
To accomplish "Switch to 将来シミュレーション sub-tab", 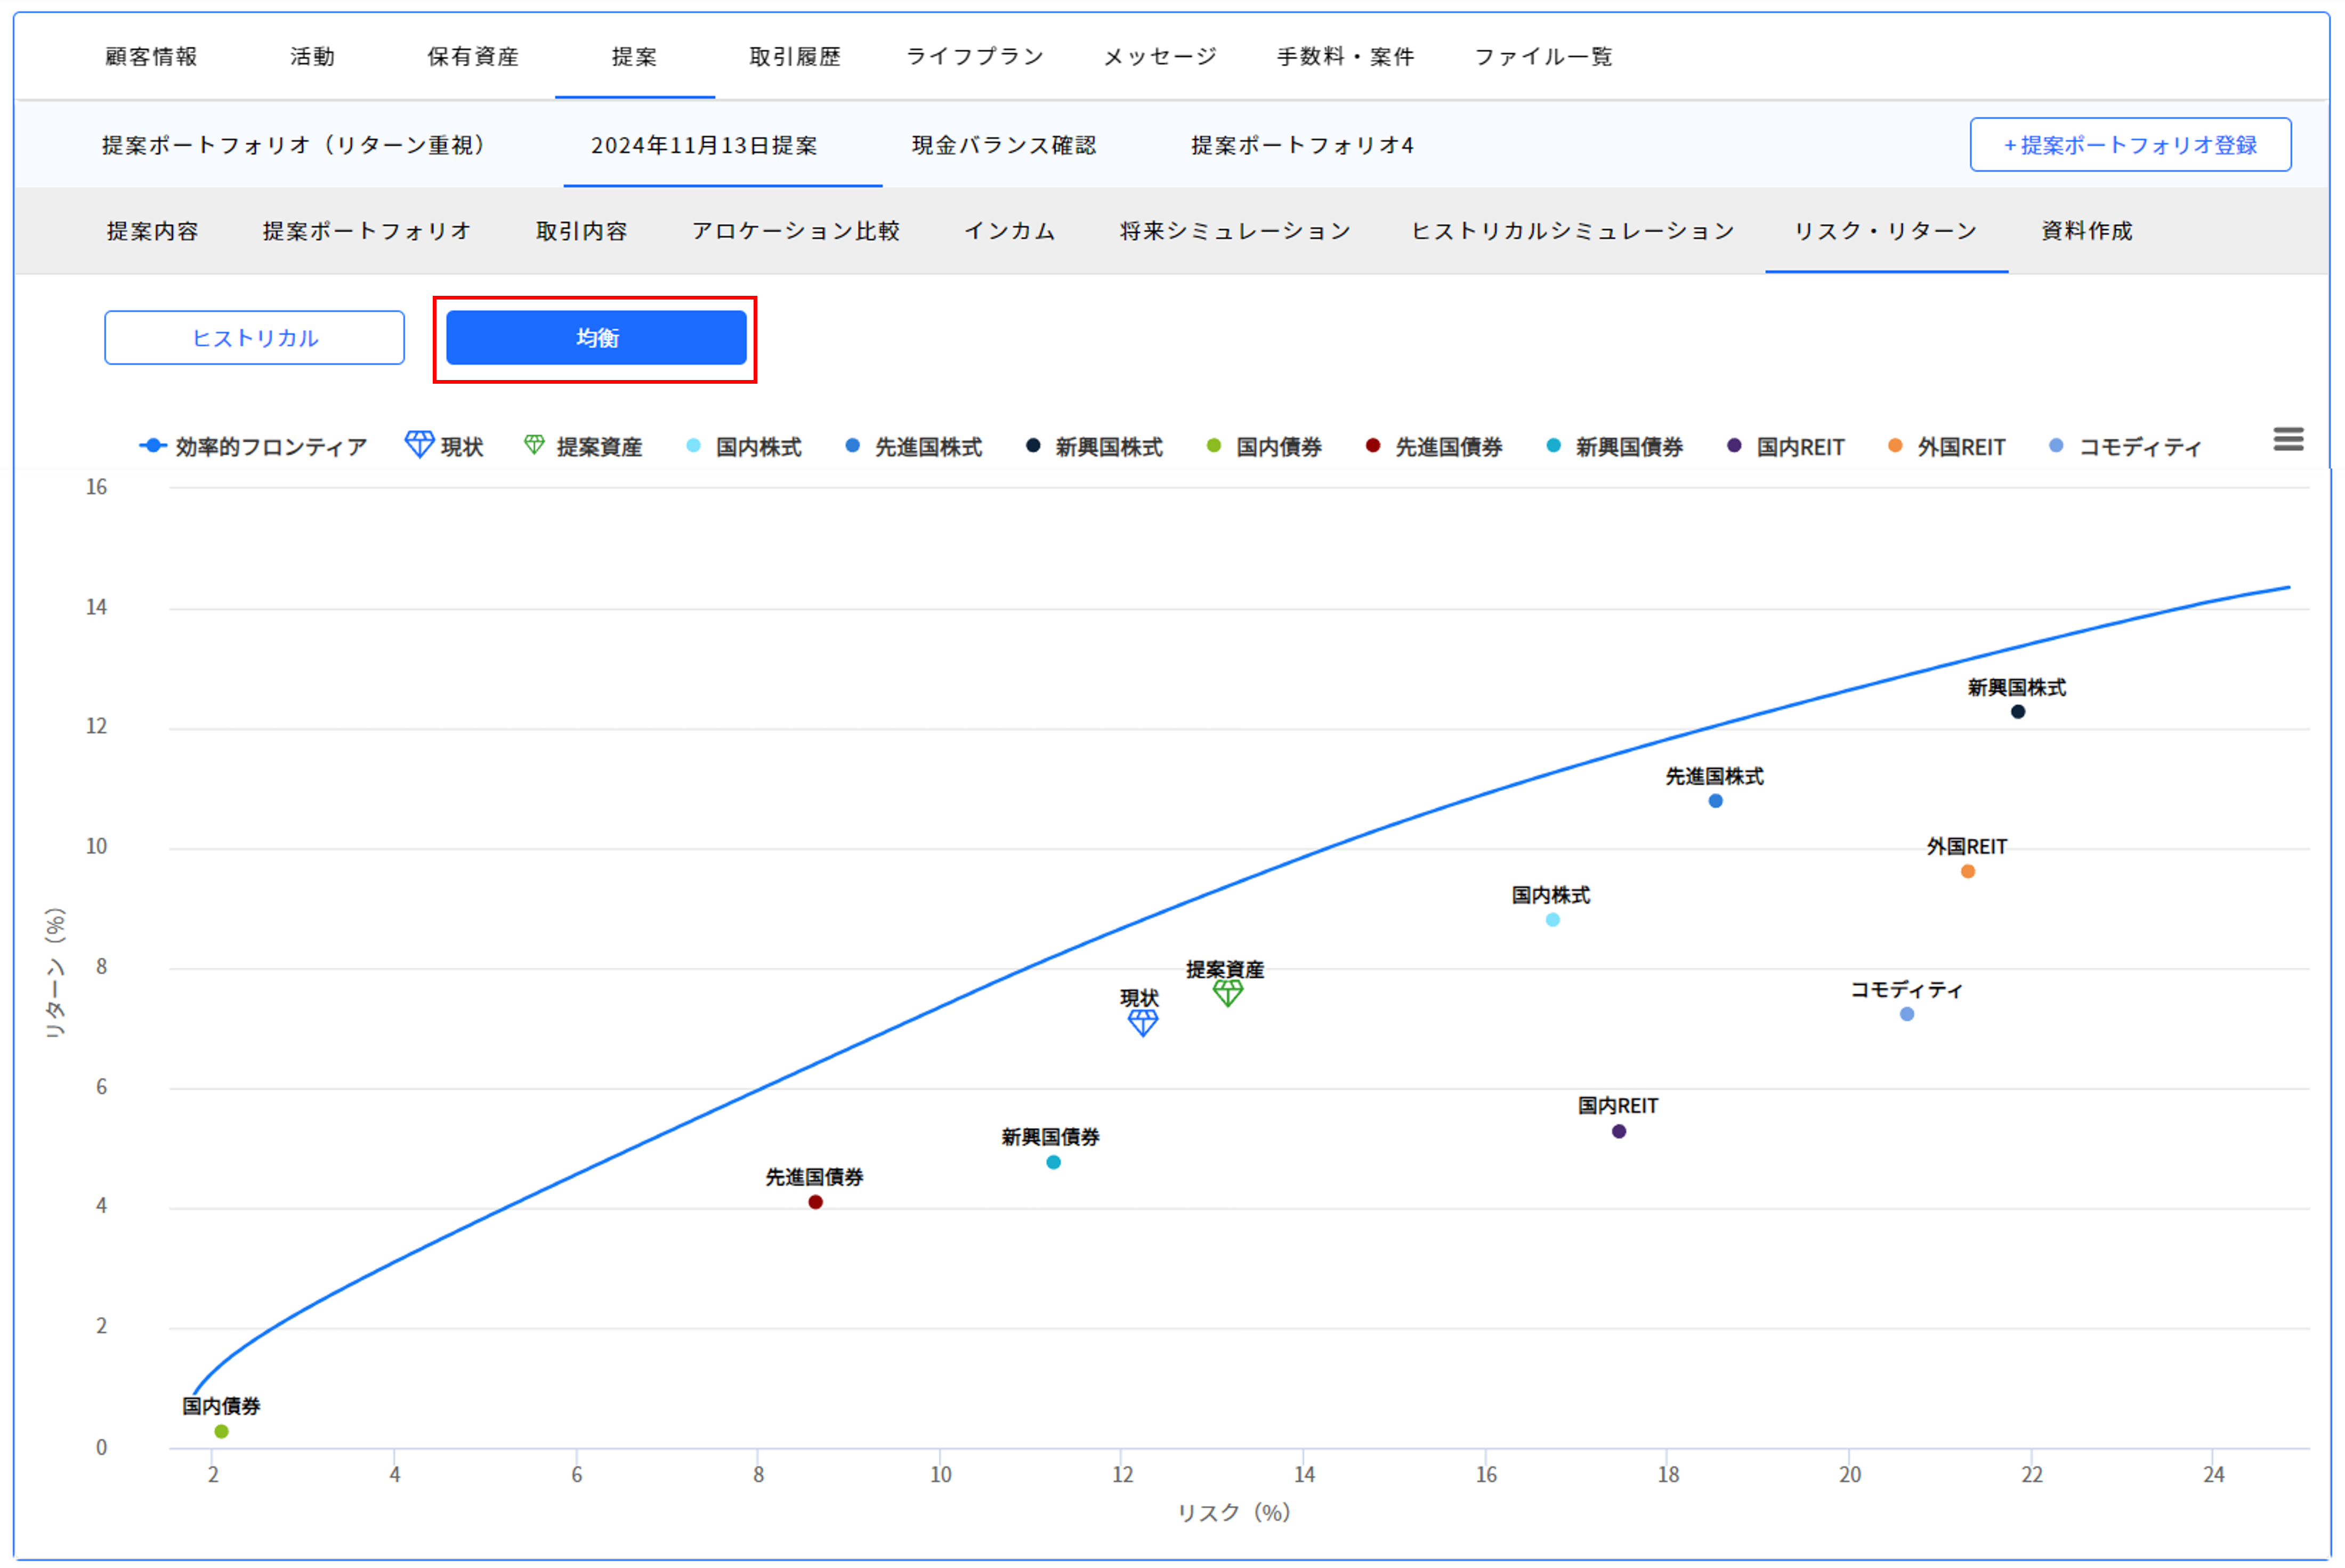I will [1234, 231].
